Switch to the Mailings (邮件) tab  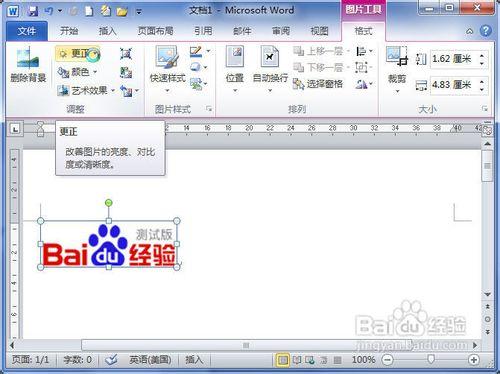point(242,31)
